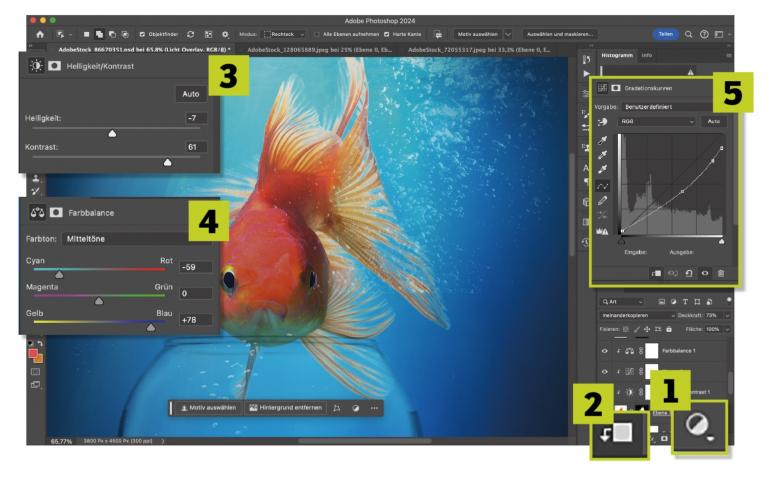This screenshot has height=487, width=770.
Task: Filter layers by type (T) icon
Action: pyautogui.click(x=685, y=301)
